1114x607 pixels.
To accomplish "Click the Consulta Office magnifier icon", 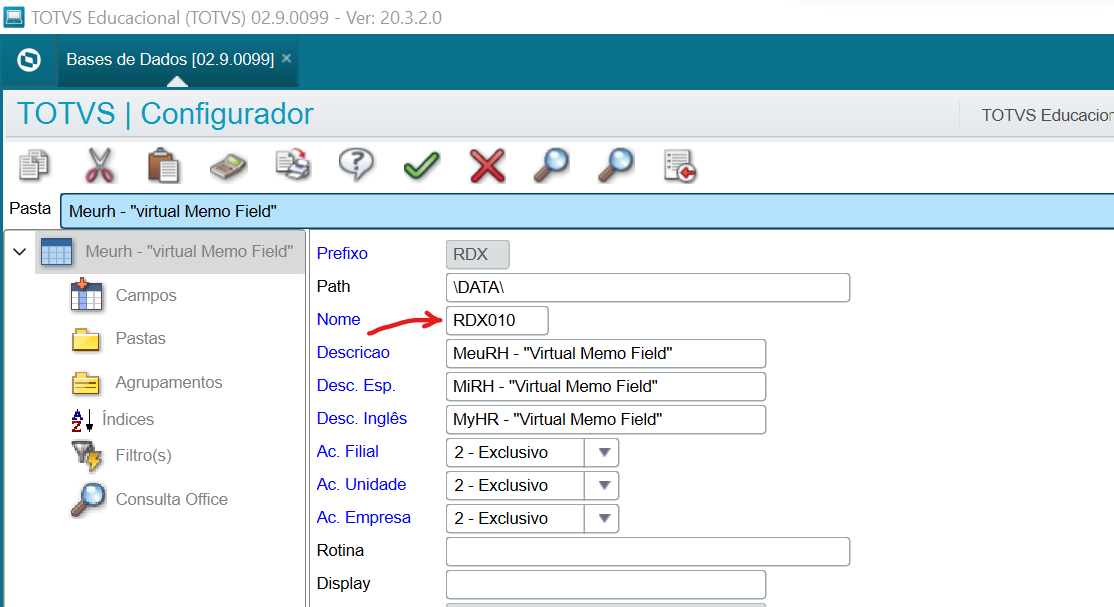I will click(88, 500).
